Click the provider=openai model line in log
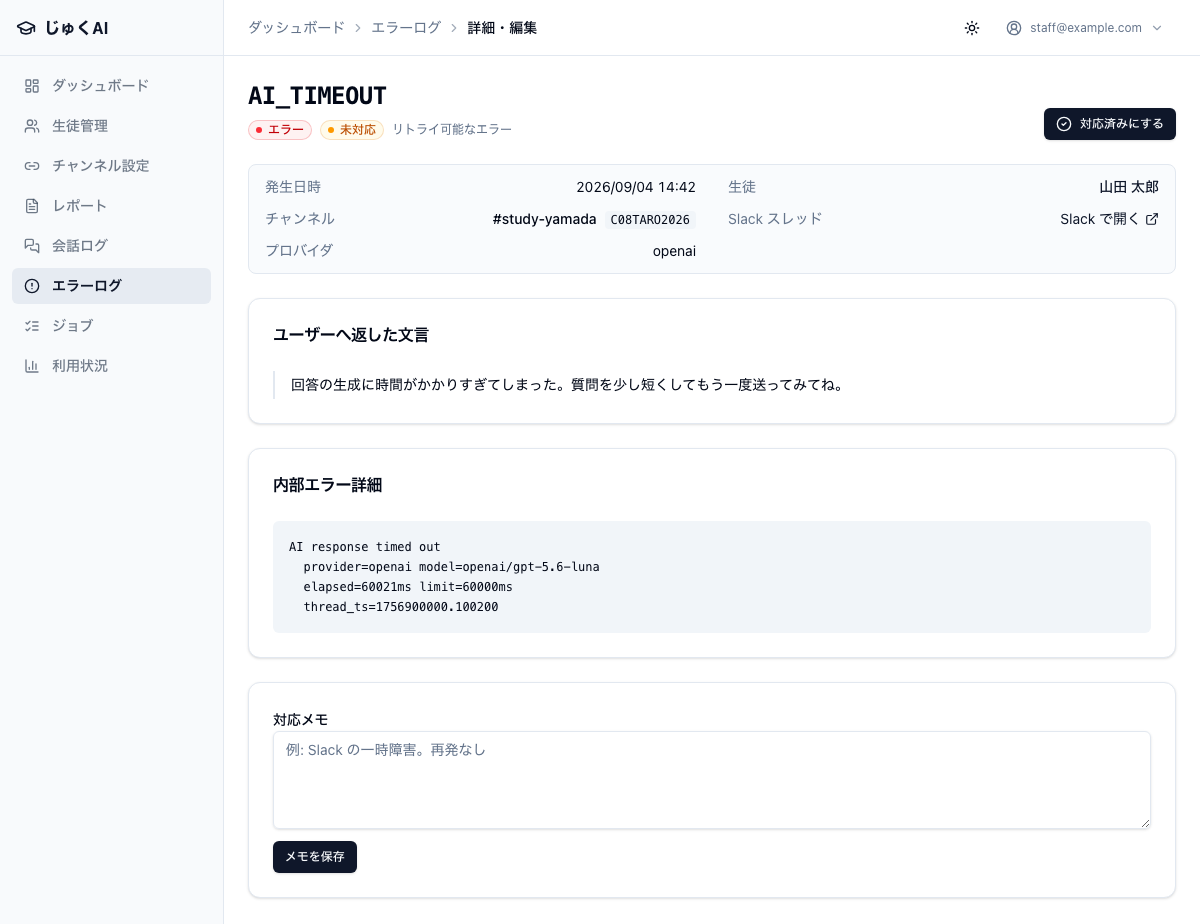The image size is (1200, 924). tap(451, 567)
